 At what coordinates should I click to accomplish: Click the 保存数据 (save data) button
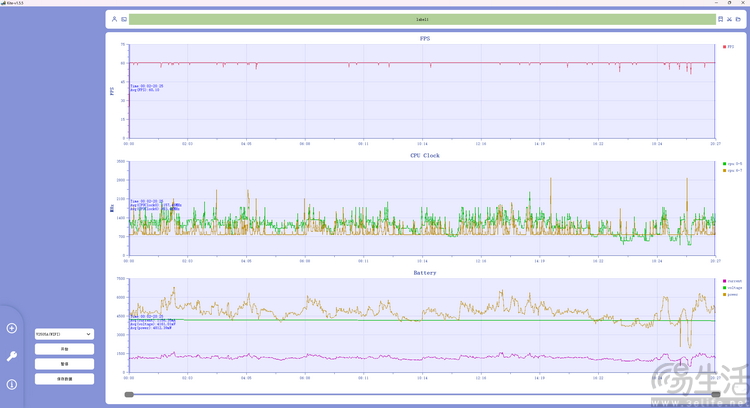click(x=64, y=379)
